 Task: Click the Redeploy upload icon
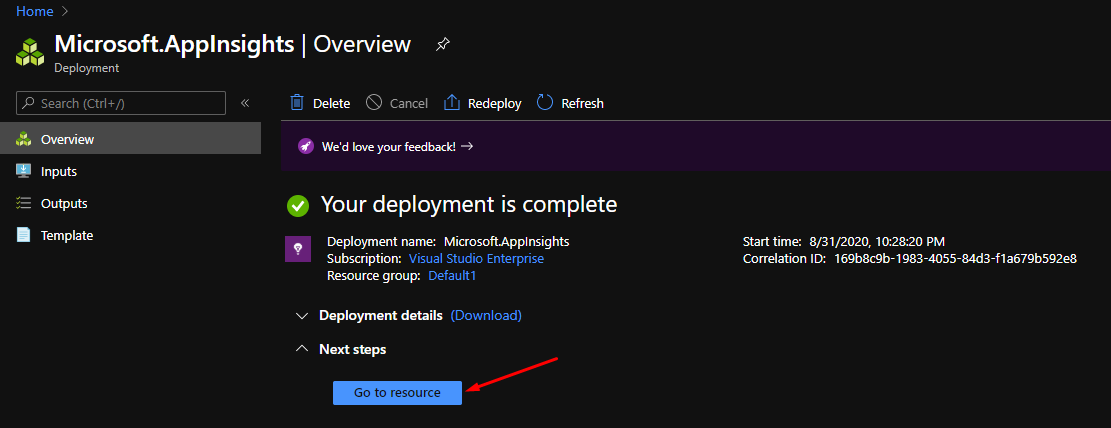pos(451,103)
